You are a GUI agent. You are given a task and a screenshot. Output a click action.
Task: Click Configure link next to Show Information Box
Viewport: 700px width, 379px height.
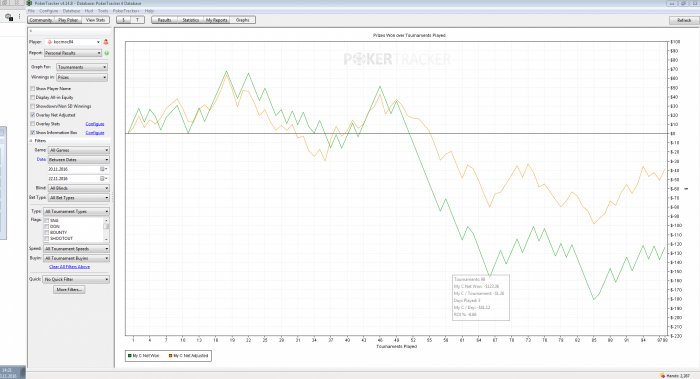[x=95, y=133]
